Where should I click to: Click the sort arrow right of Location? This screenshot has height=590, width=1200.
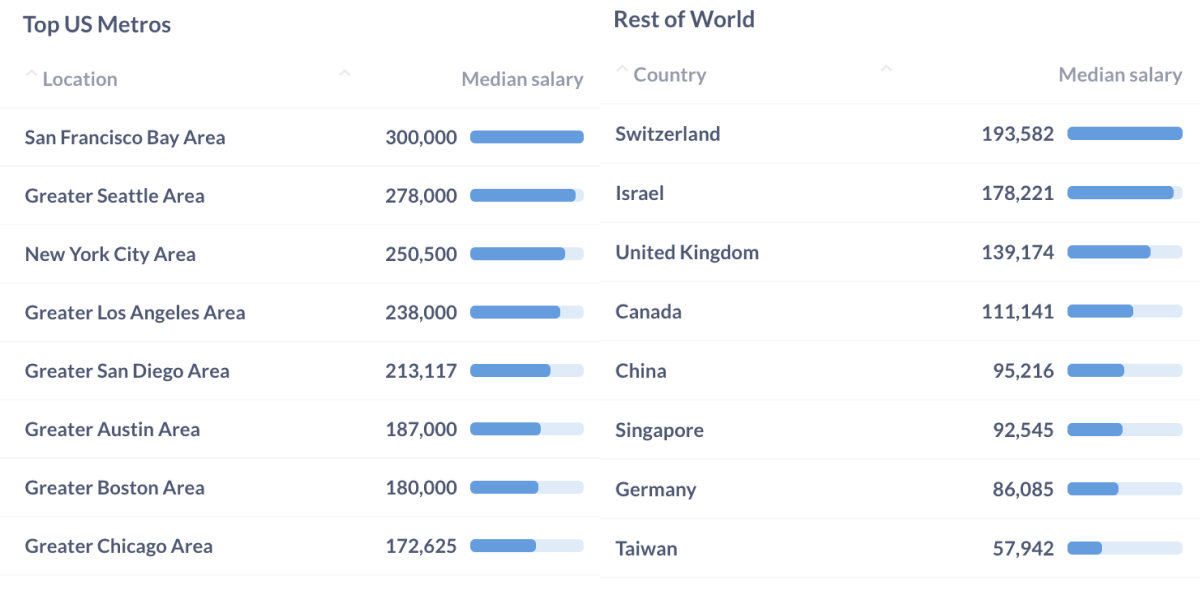(345, 74)
